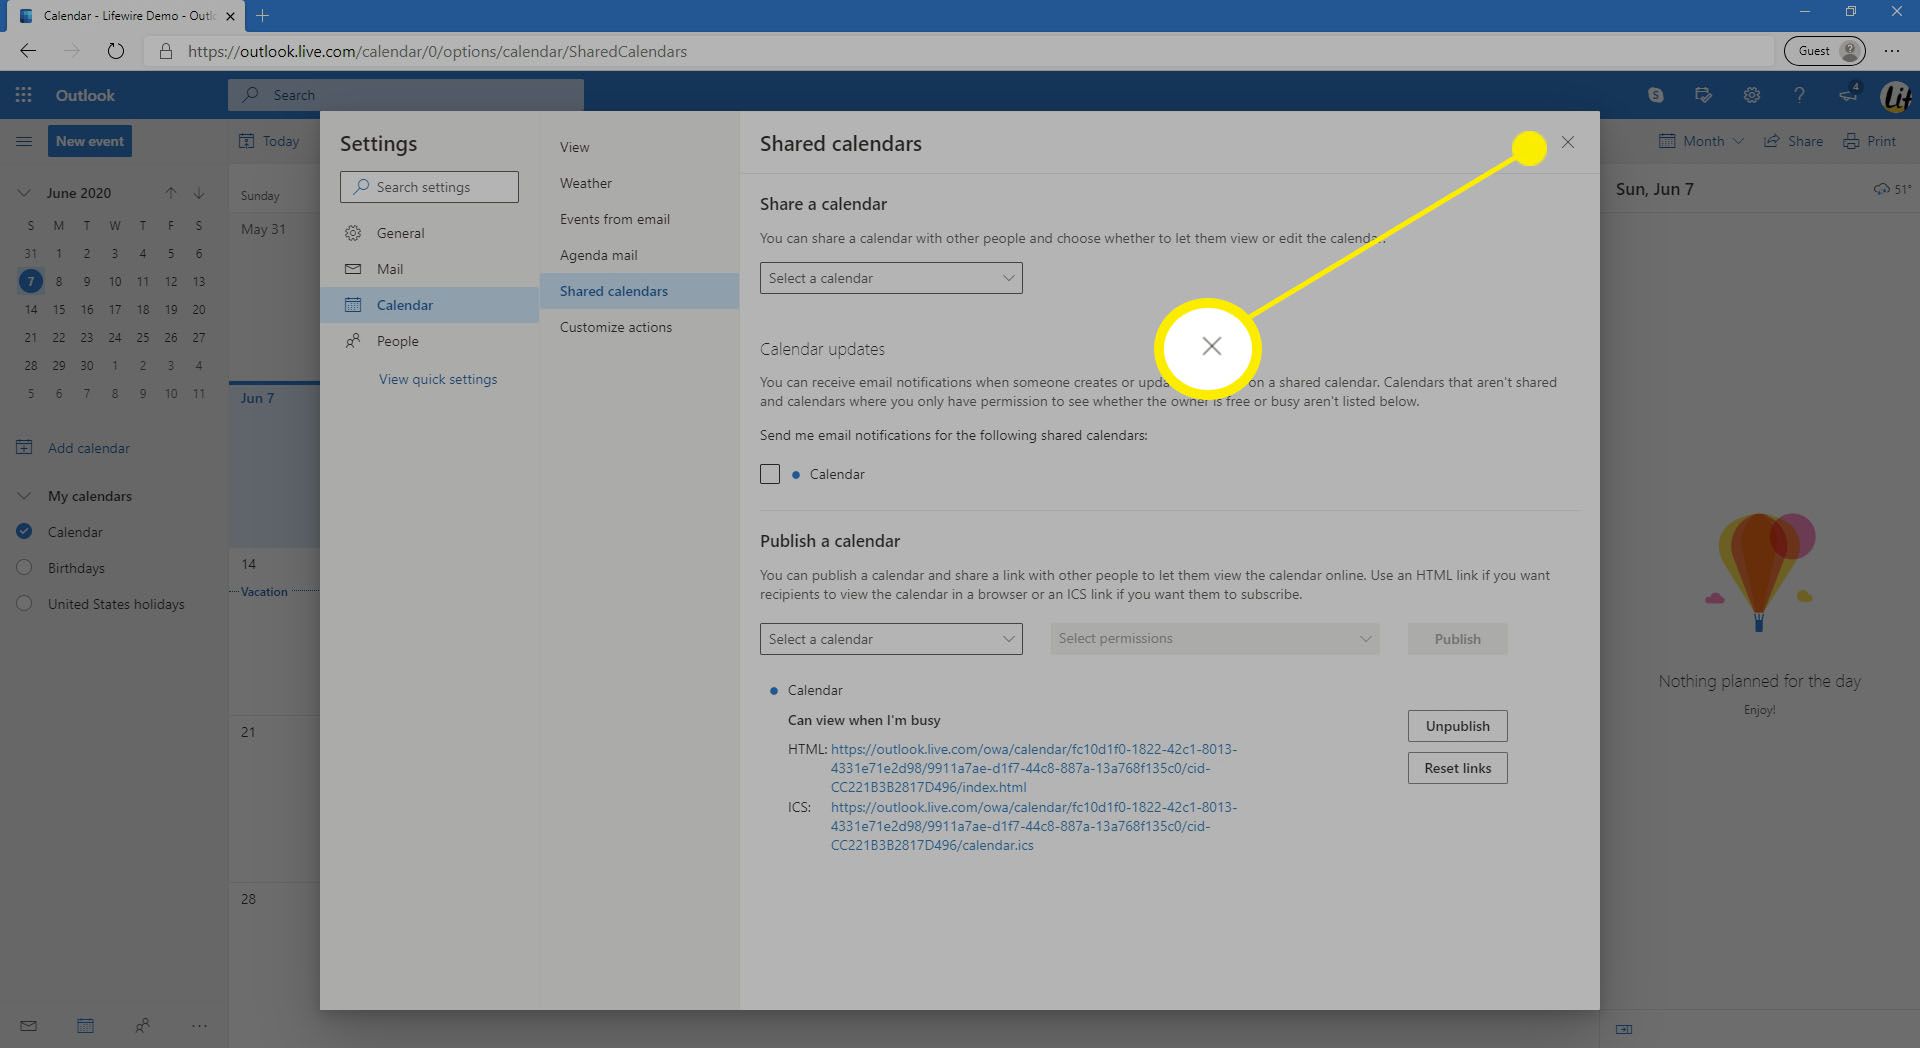Print the calendar

pyautogui.click(x=1870, y=141)
